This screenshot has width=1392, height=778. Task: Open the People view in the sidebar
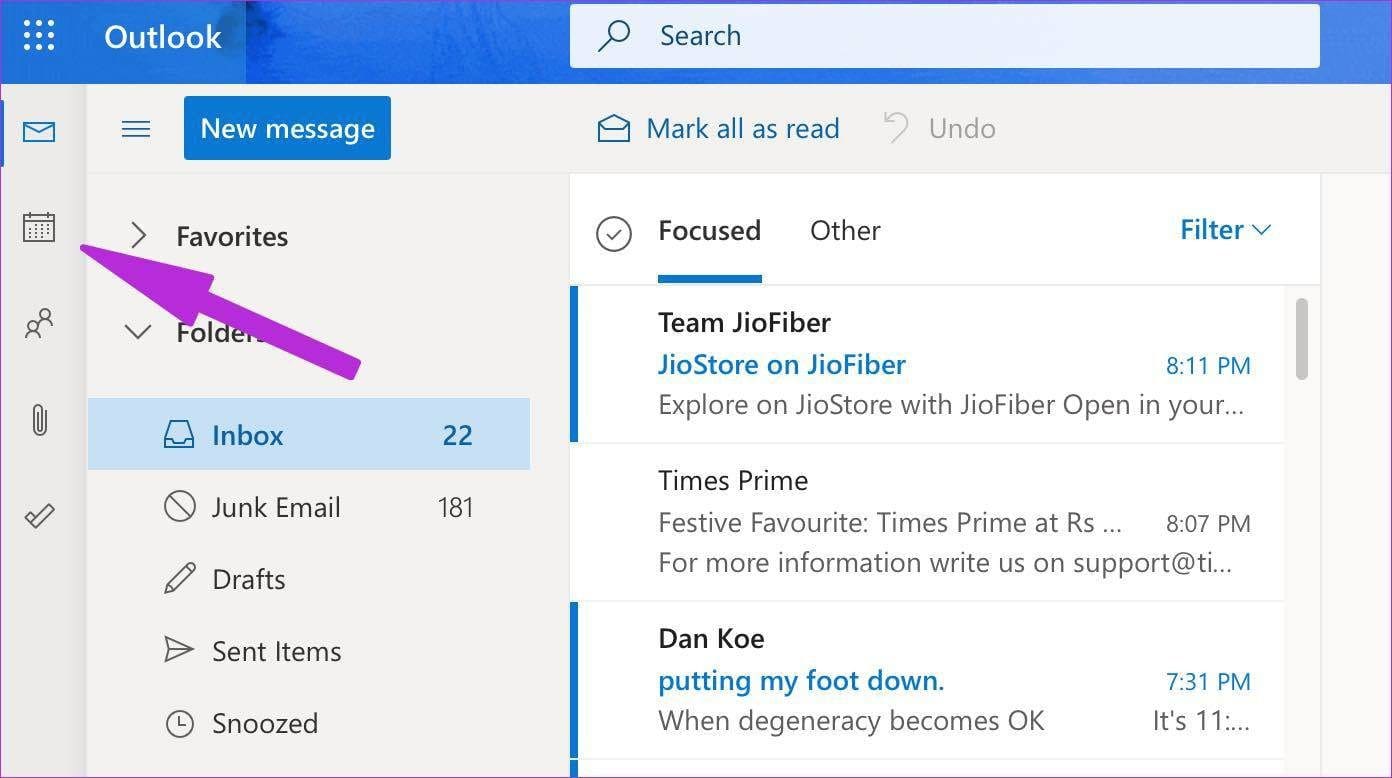[39, 324]
